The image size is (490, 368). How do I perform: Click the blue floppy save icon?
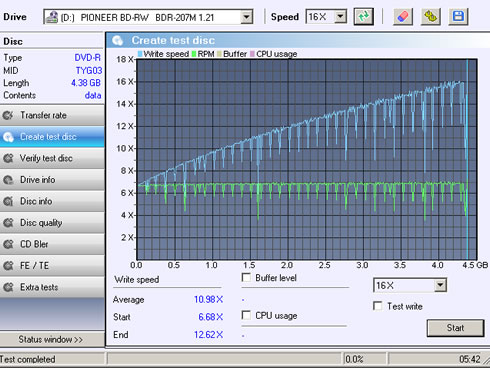458,16
